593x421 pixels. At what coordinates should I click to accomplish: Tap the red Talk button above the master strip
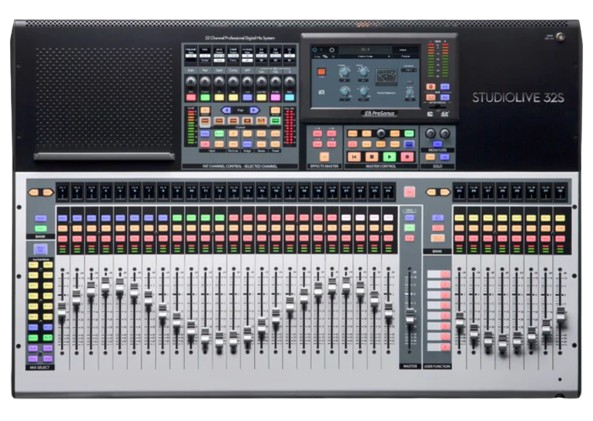coord(409,192)
